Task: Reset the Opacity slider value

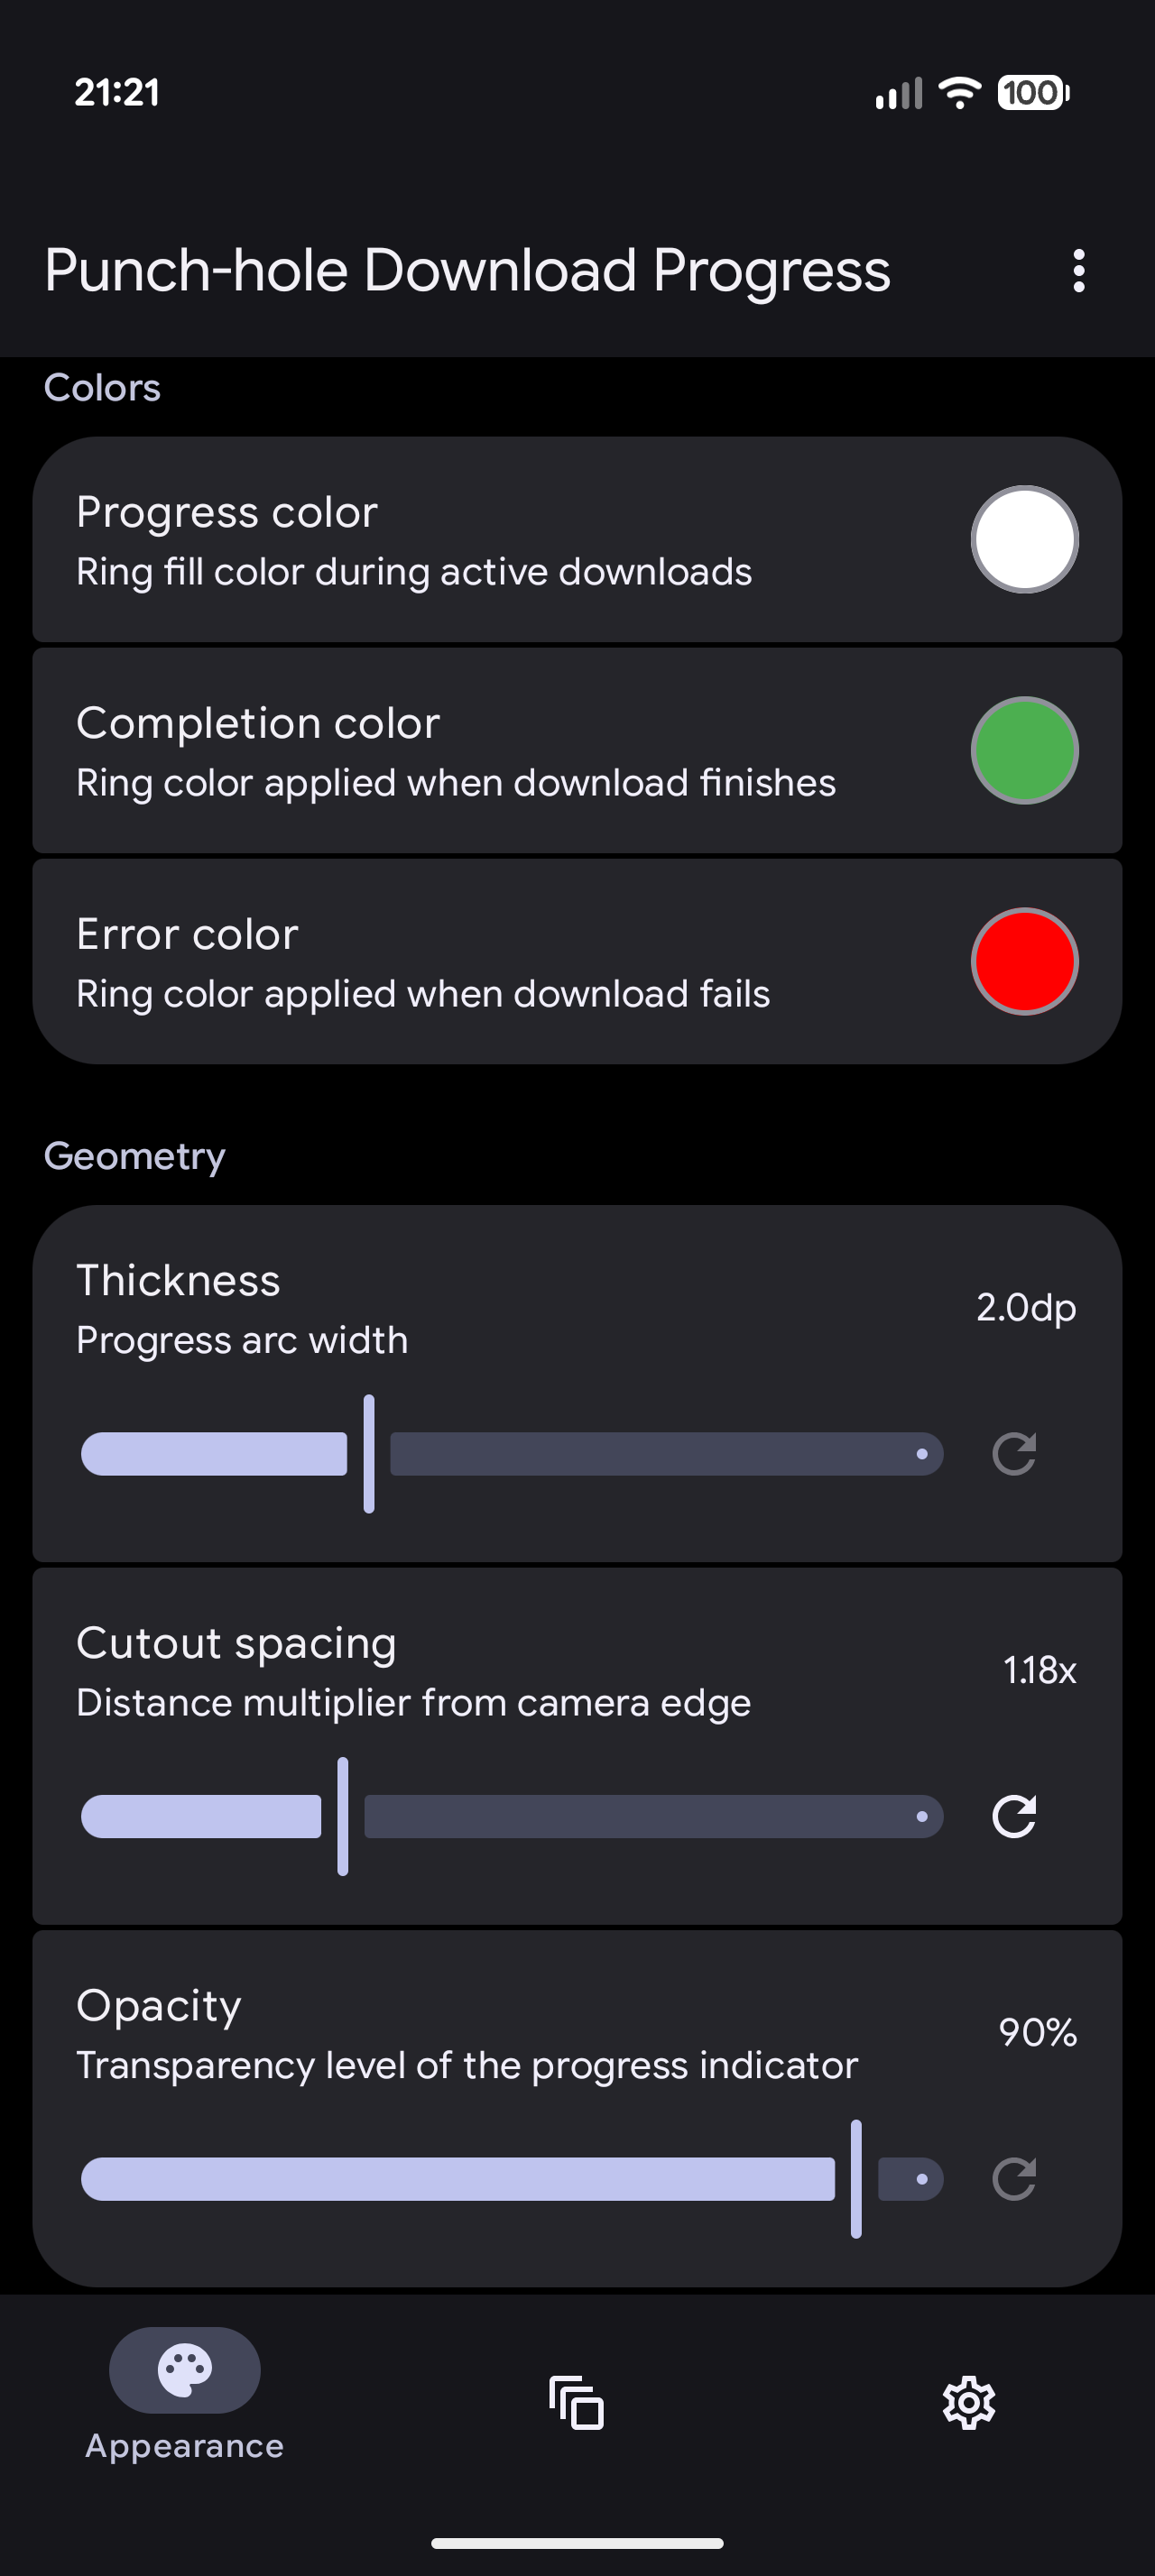Action: [x=1013, y=2179]
